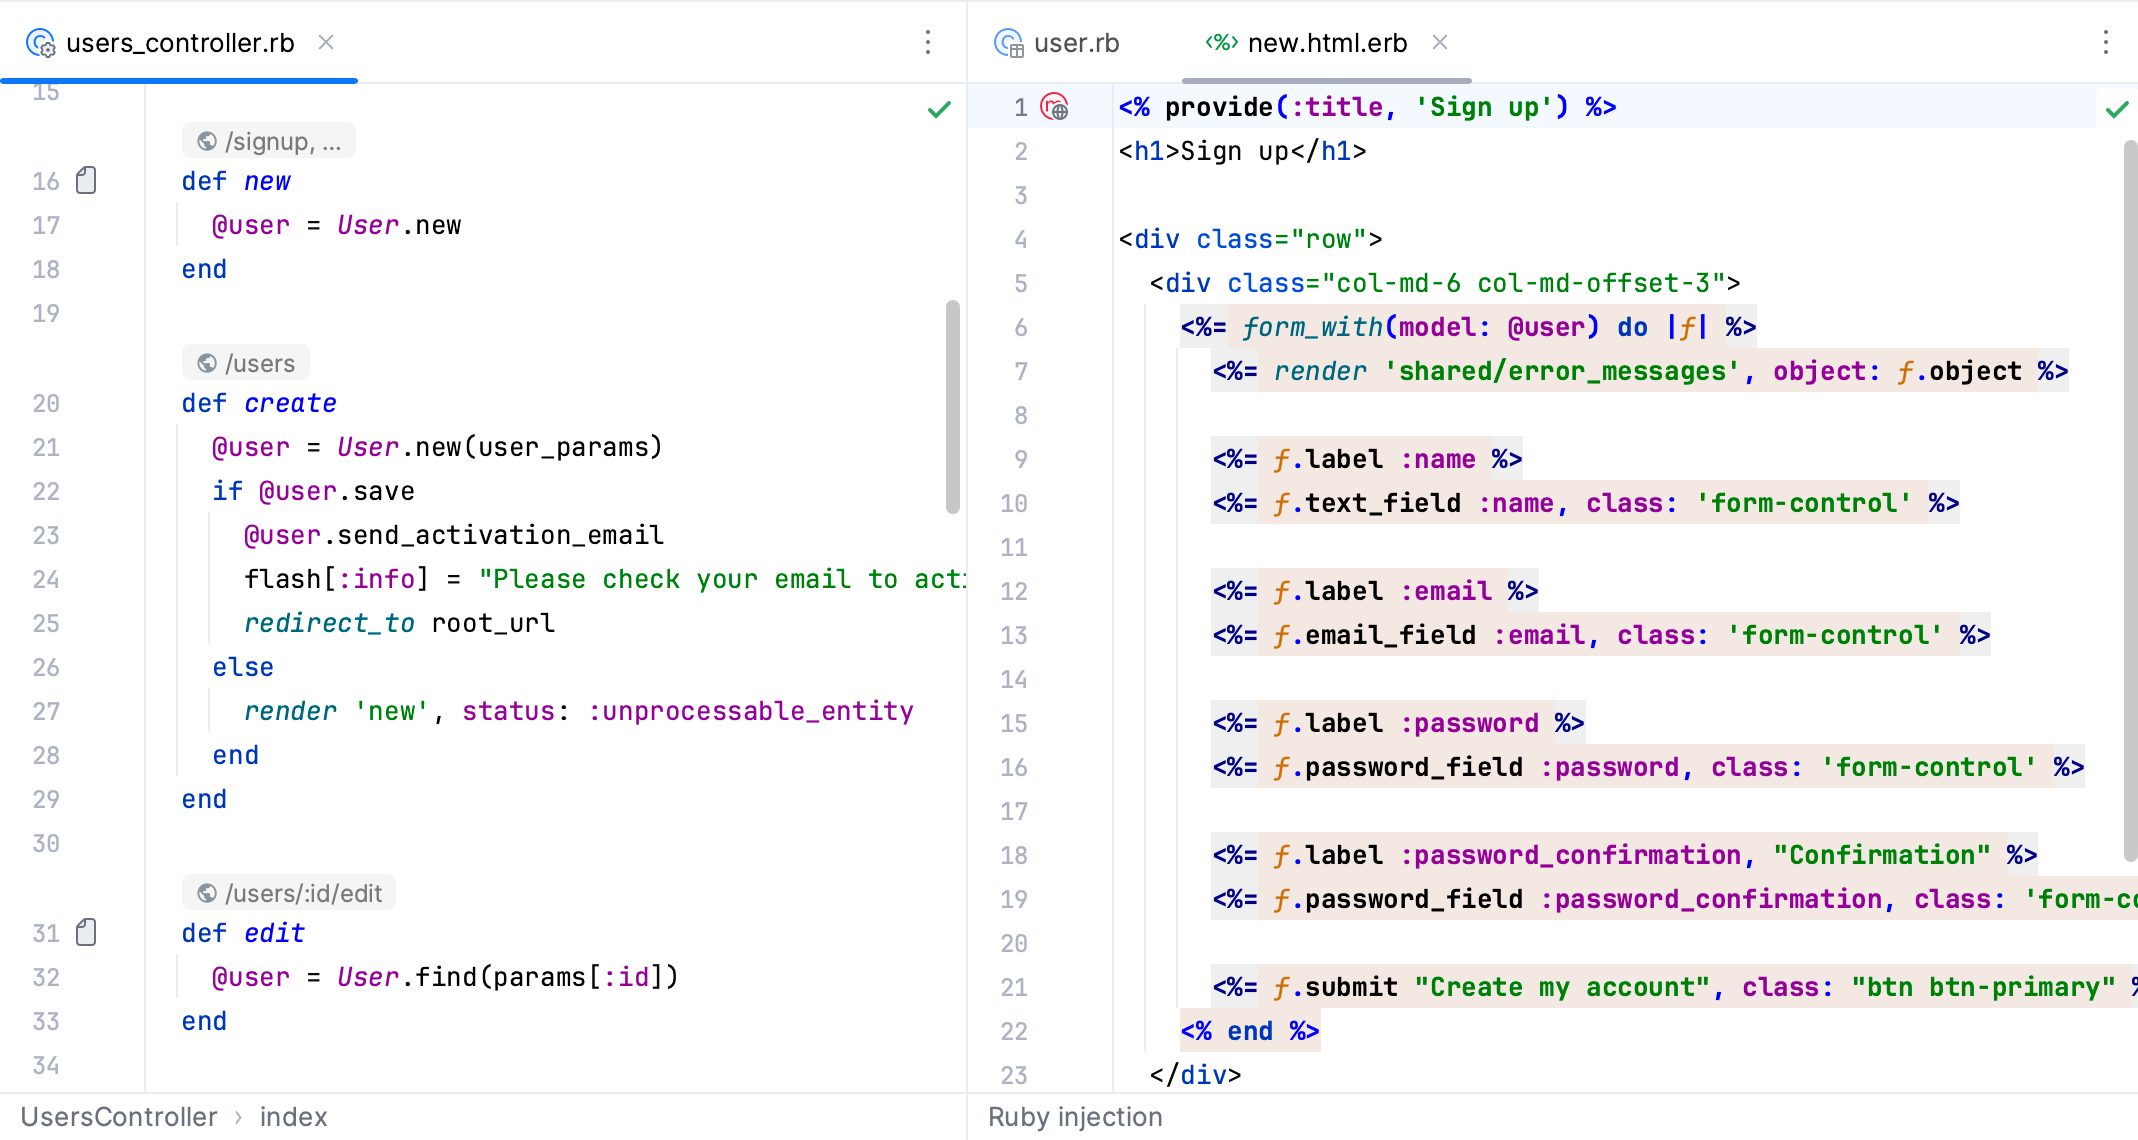The height and width of the screenshot is (1140, 2138).
Task: Close the users_controller.rb tab
Action: (326, 42)
